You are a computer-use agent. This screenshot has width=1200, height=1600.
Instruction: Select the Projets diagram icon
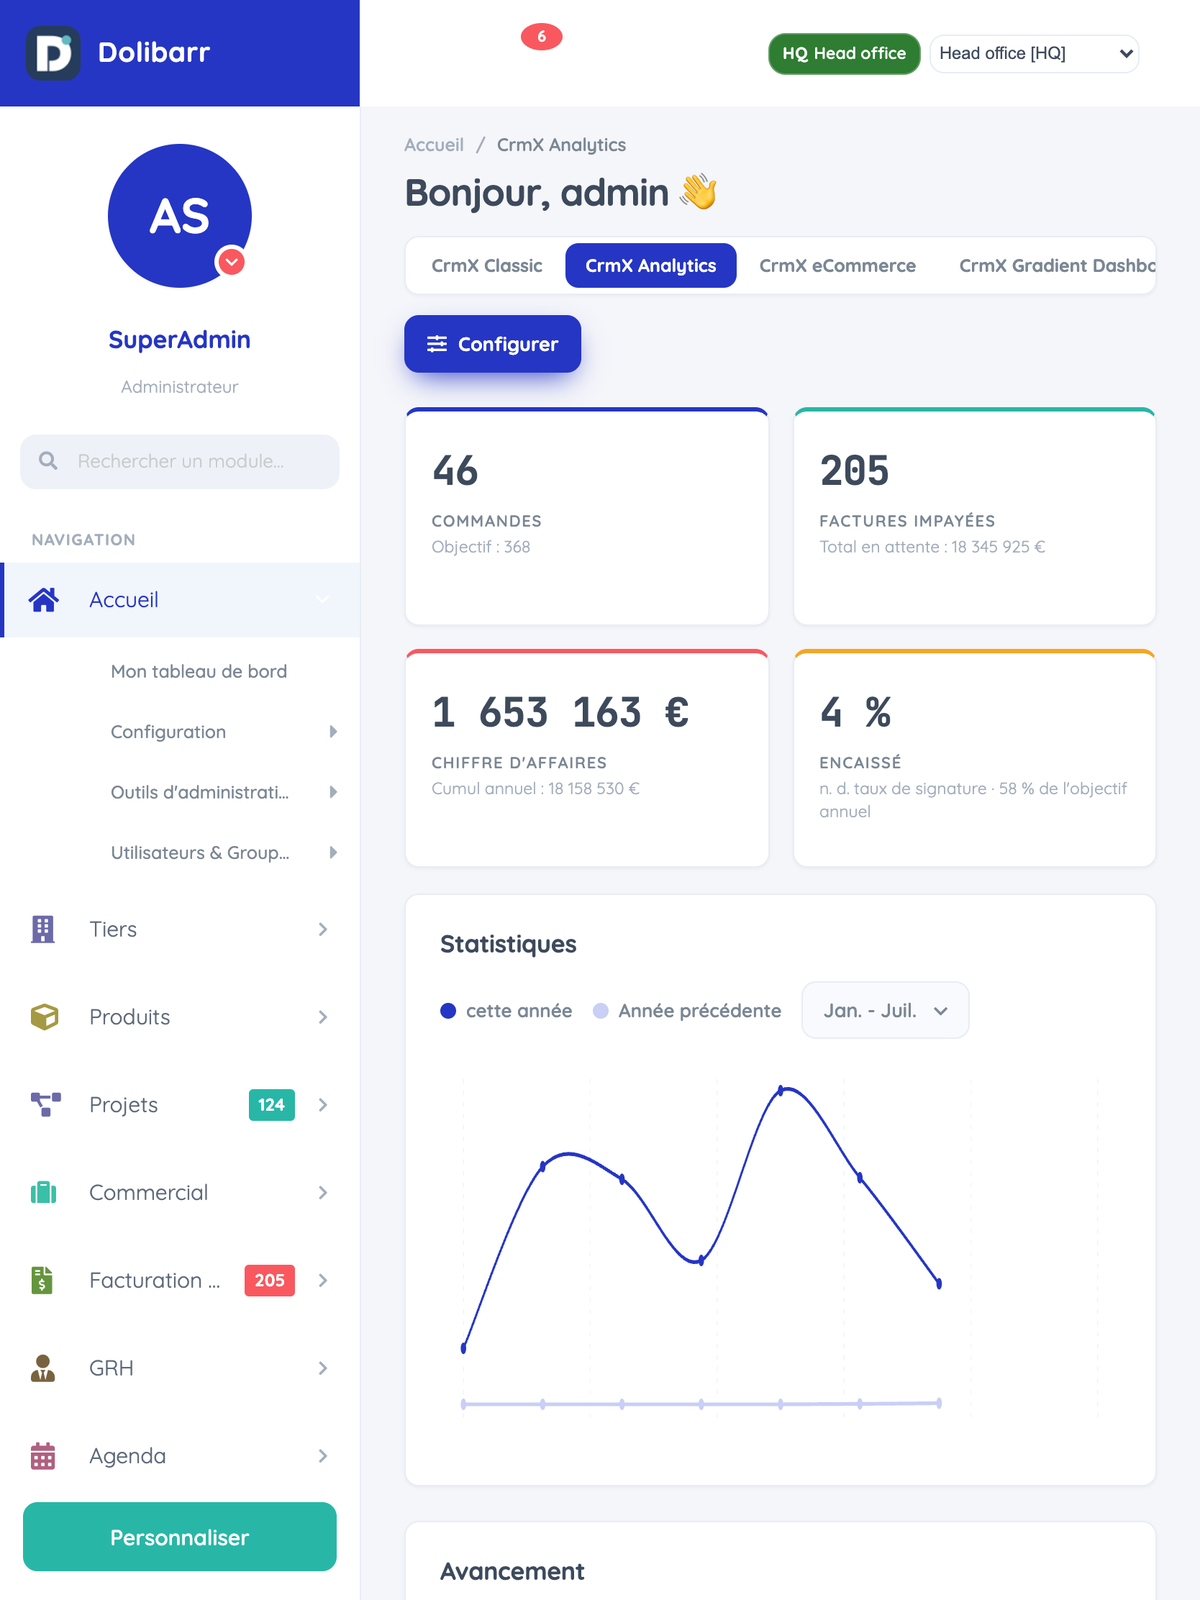tap(45, 1105)
